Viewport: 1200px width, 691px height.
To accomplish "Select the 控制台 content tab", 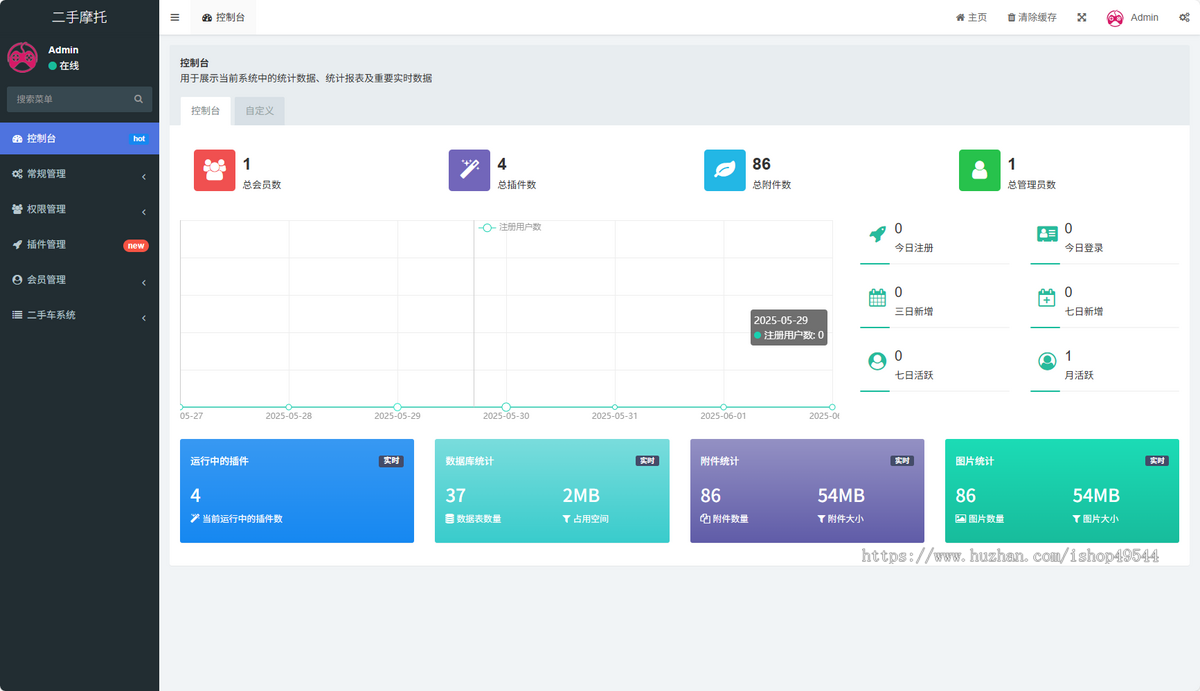I will (x=205, y=111).
